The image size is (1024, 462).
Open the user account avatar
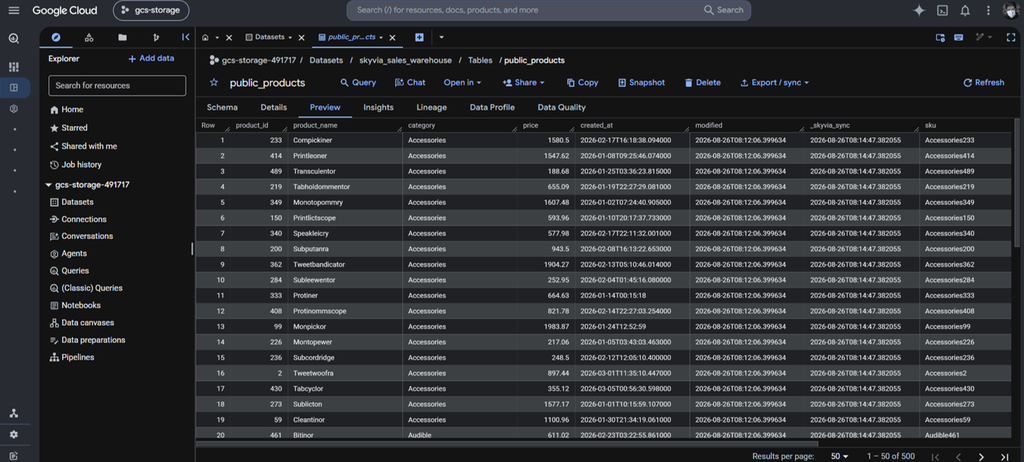tap(1010, 10)
